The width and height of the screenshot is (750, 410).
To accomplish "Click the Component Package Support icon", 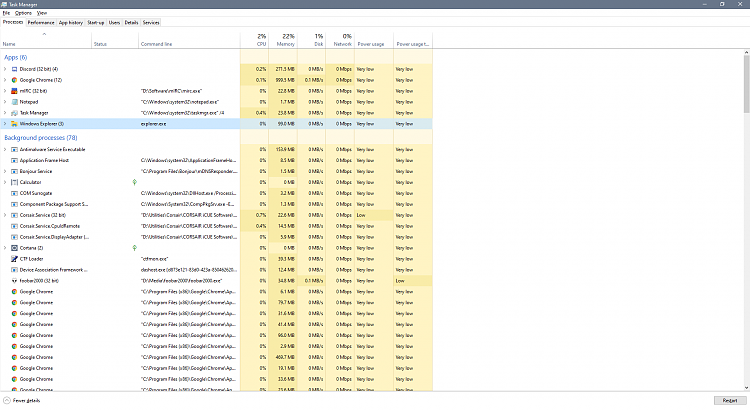I will 14,204.
